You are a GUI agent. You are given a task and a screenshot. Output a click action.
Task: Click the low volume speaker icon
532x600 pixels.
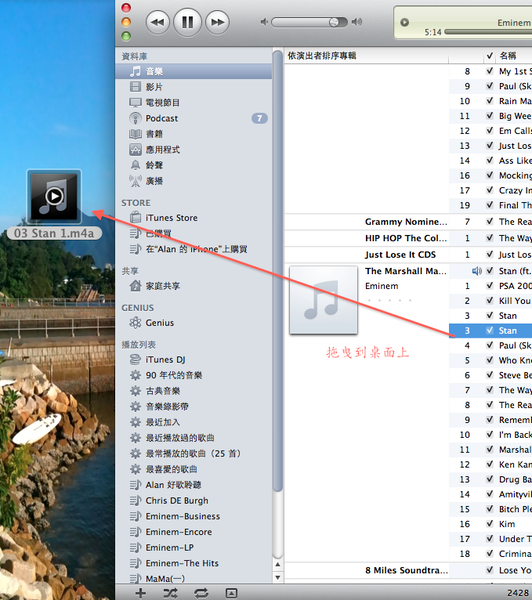tap(264, 22)
